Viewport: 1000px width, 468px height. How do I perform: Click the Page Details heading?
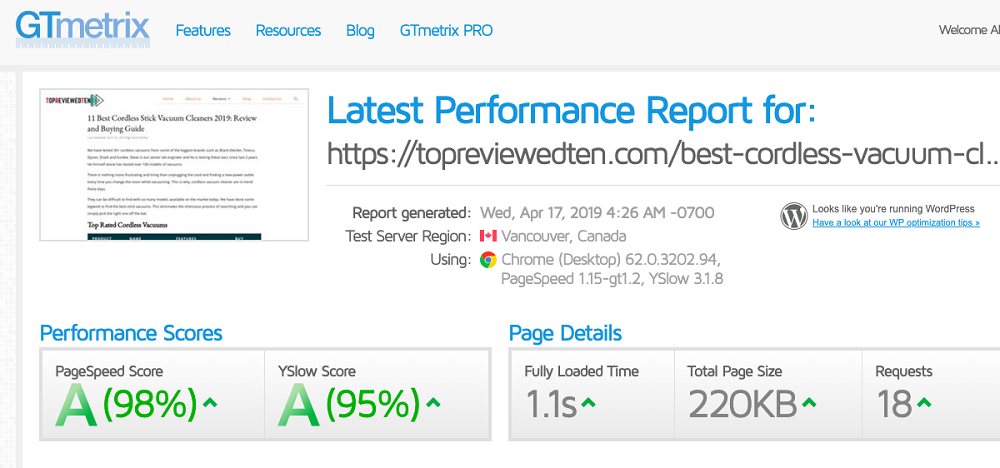coord(565,333)
